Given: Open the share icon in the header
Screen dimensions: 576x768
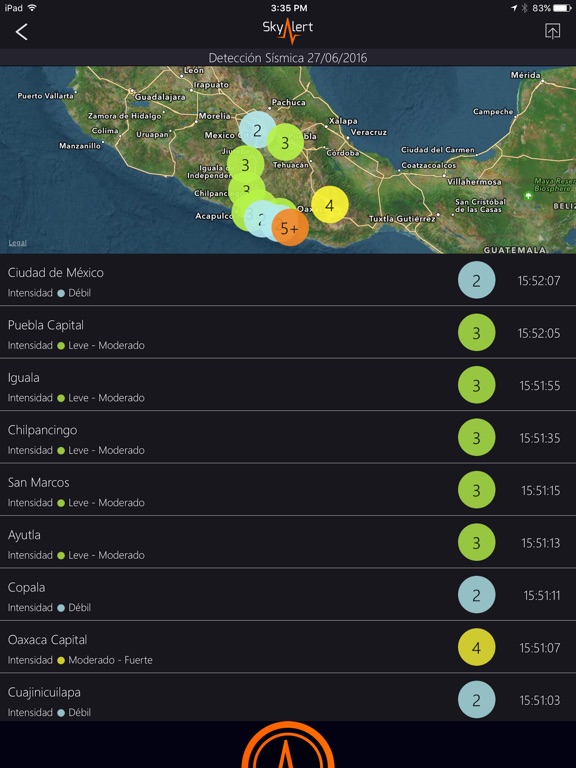Looking at the screenshot, I should pos(552,31).
